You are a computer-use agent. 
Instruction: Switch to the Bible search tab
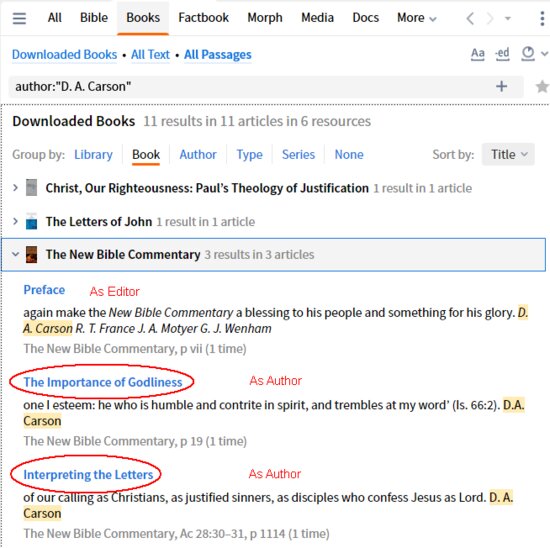[x=94, y=18]
